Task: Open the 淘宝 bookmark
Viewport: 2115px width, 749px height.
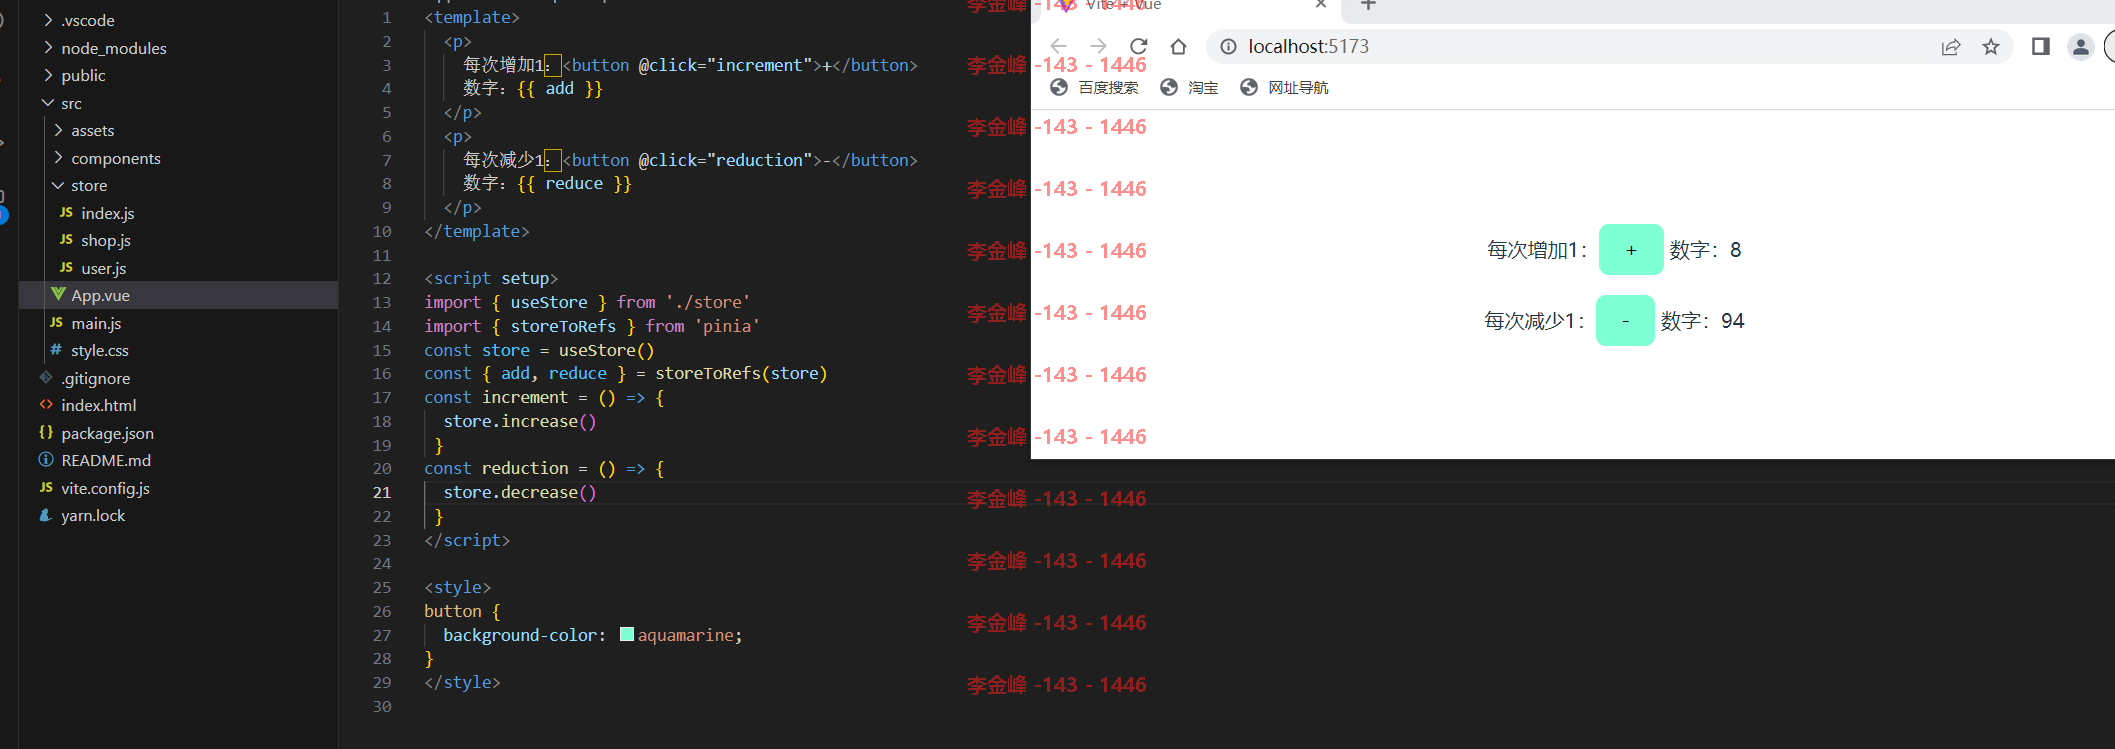Action: coord(1189,88)
